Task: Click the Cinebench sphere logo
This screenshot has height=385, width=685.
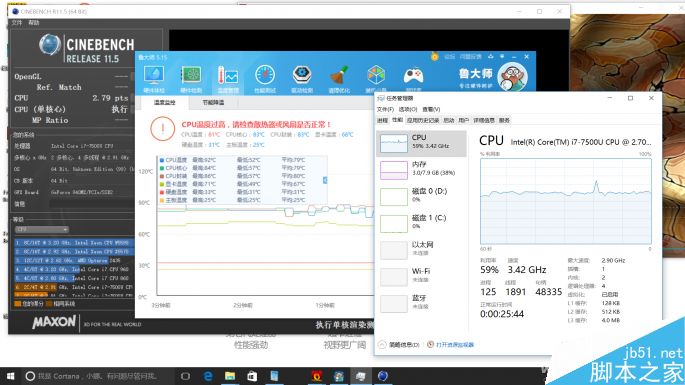Action: point(49,45)
